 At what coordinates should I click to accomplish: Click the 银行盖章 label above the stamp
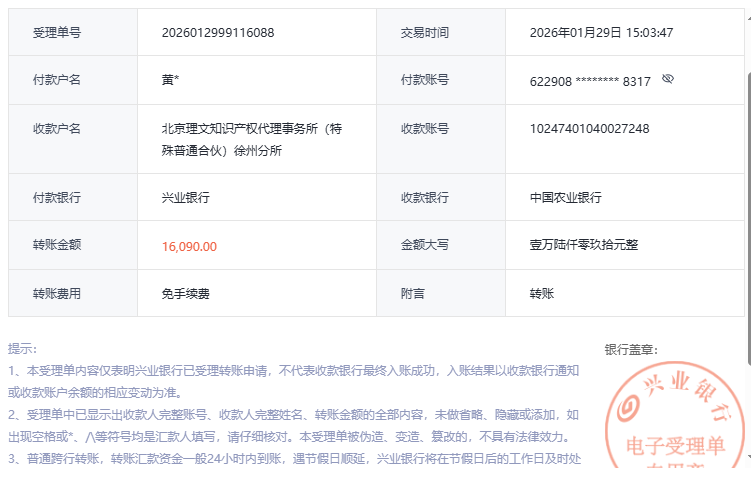631,350
